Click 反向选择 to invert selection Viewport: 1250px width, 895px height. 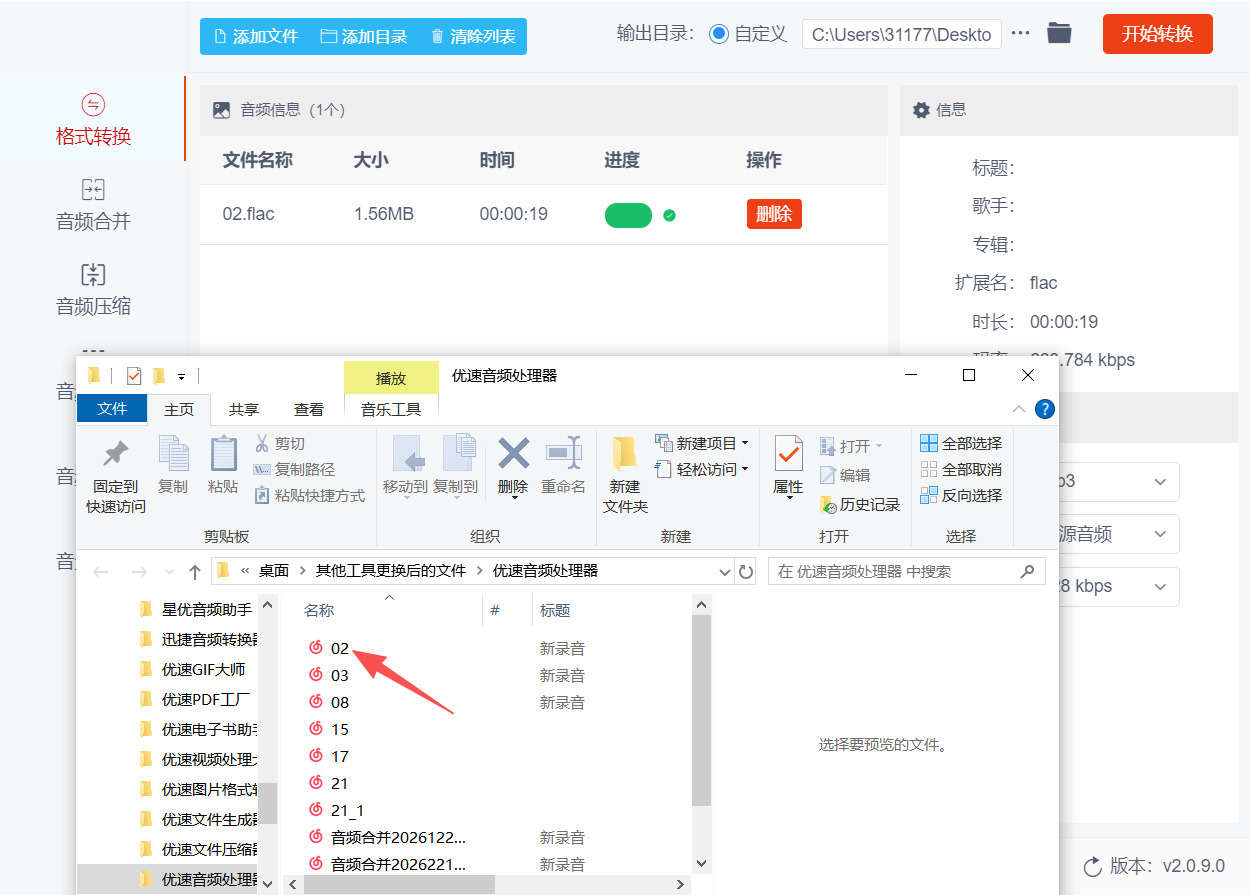961,494
